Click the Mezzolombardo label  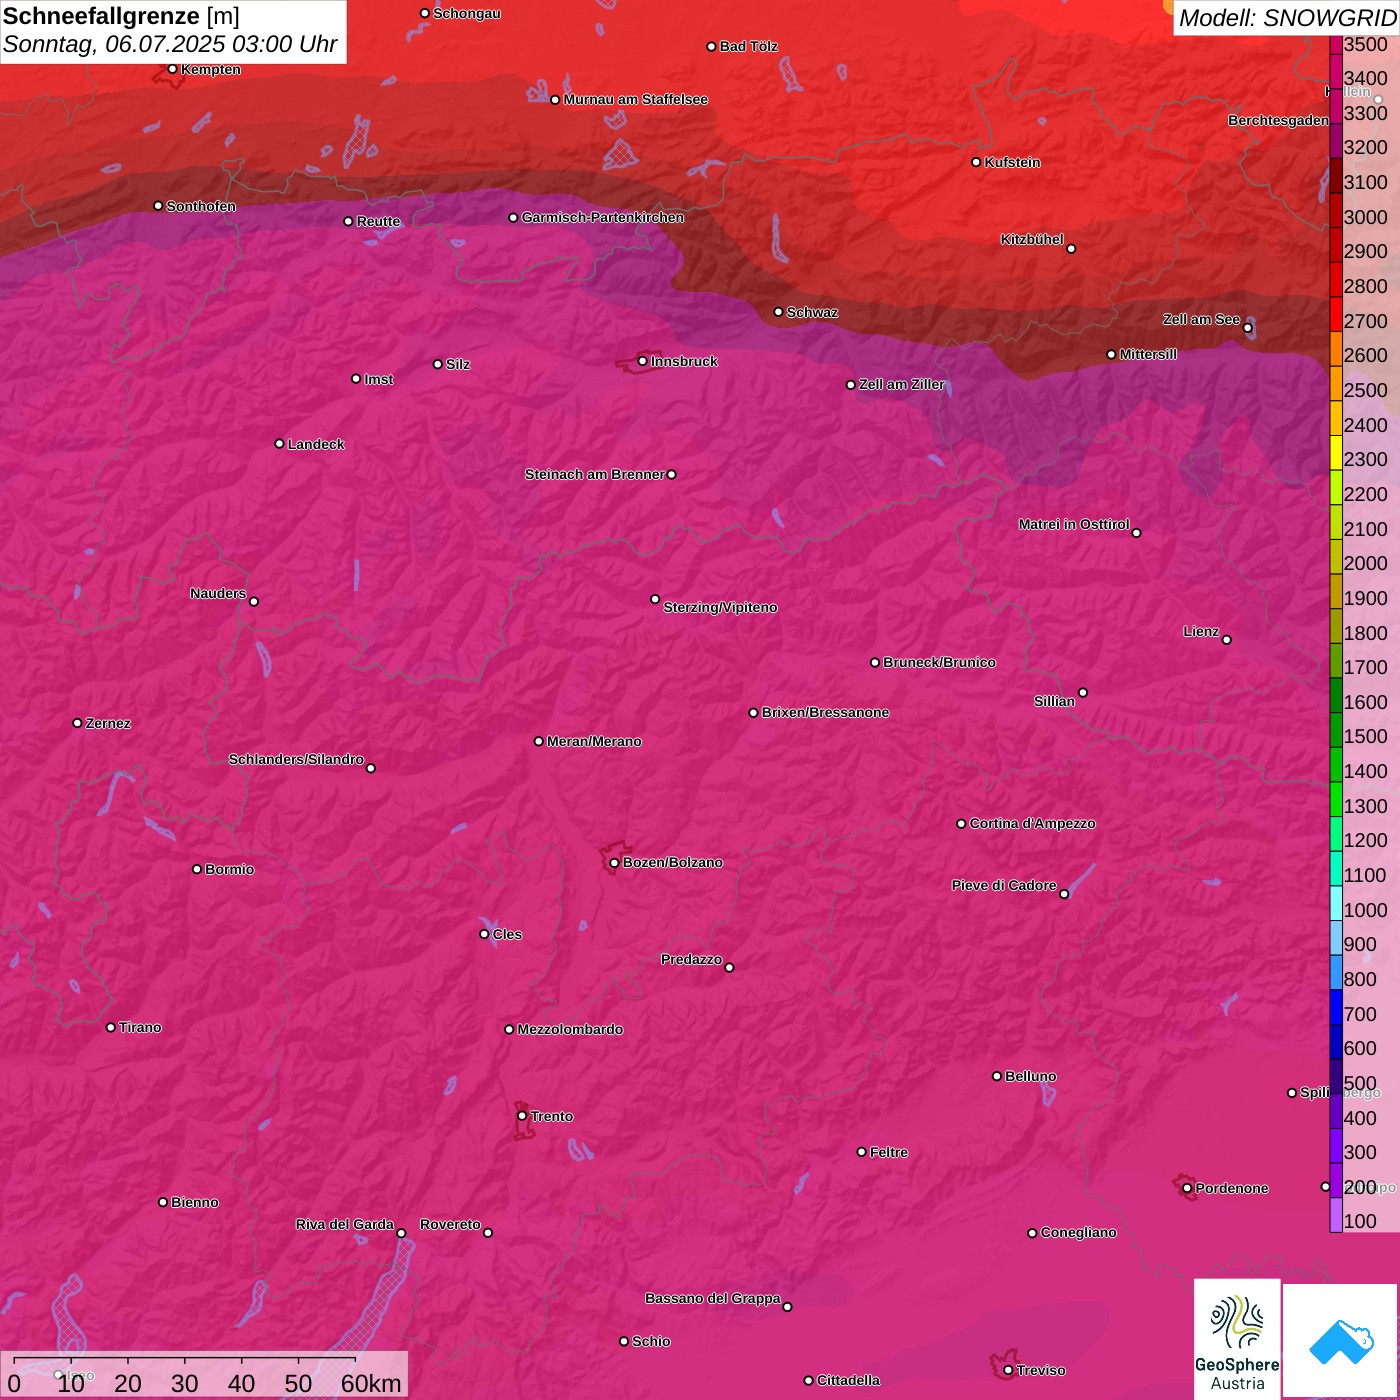click(x=570, y=1030)
